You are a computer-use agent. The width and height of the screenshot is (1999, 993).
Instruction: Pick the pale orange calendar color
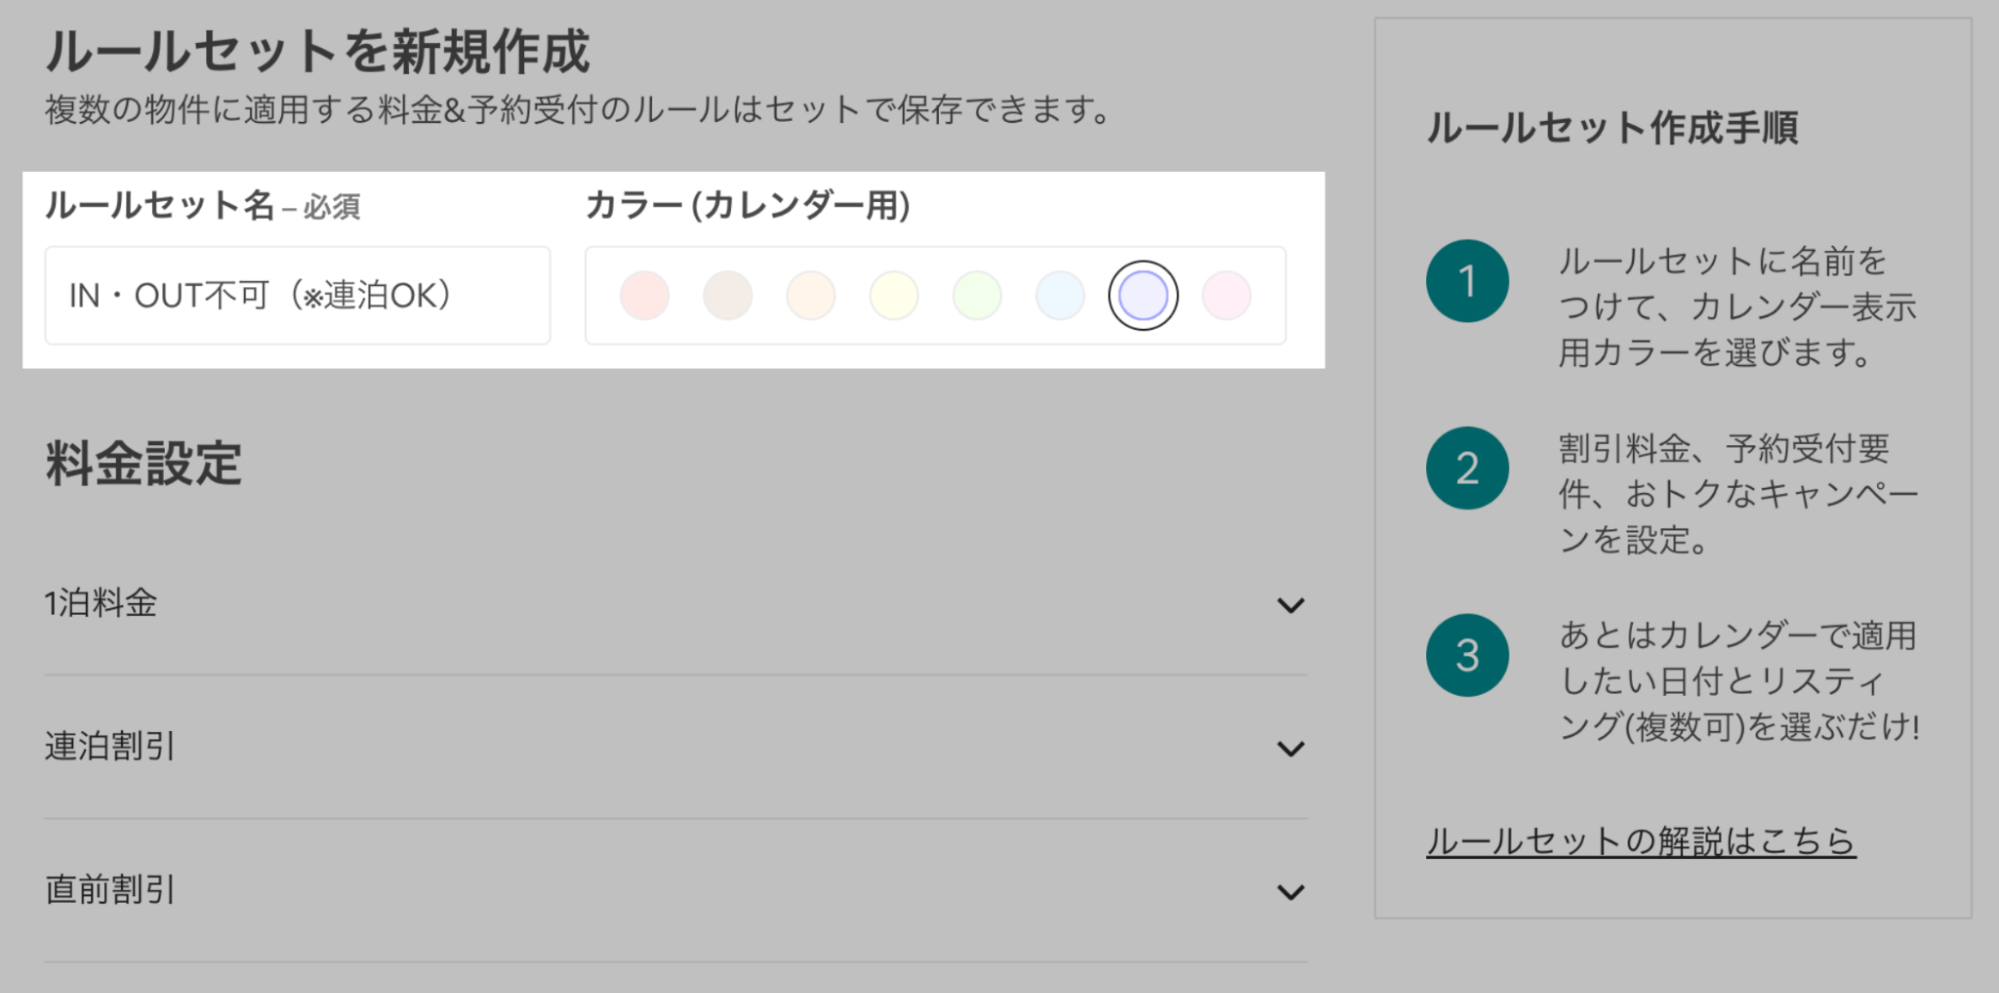(x=810, y=296)
